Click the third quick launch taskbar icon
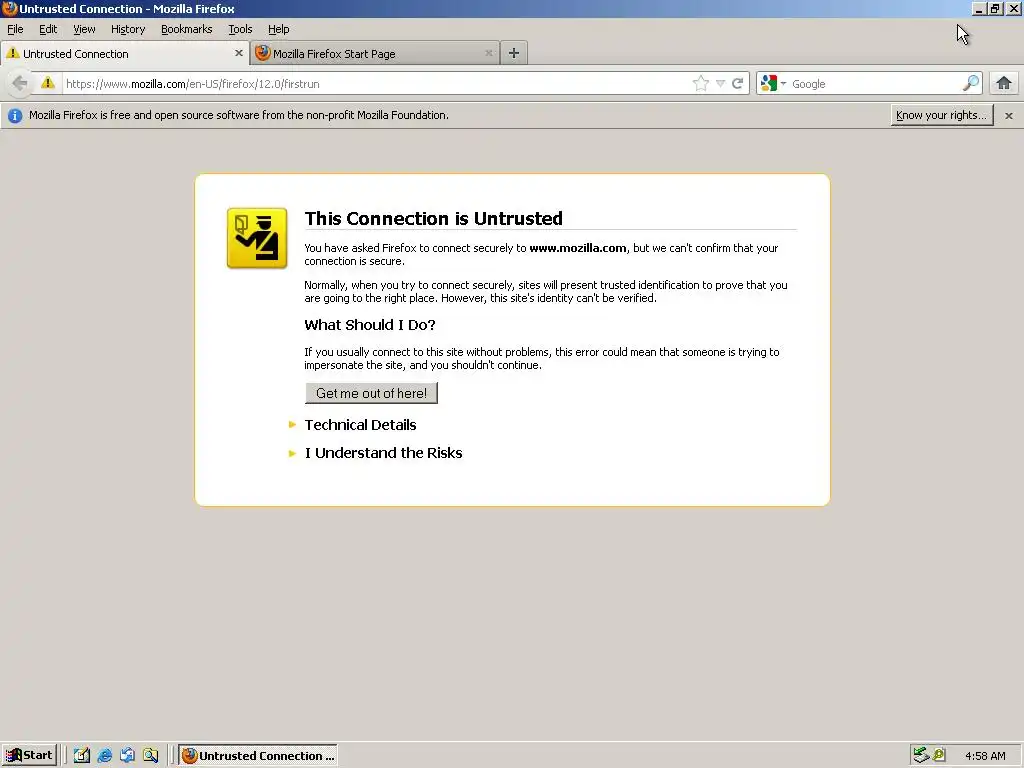The height and width of the screenshot is (768, 1024). pyautogui.click(x=127, y=756)
